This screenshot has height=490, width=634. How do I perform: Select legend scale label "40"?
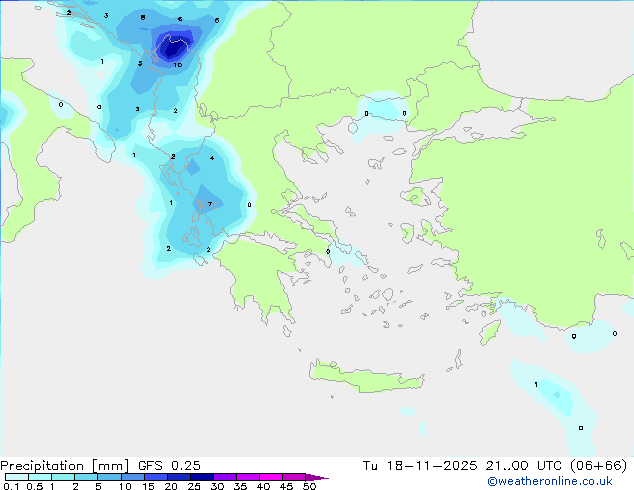pos(263,486)
